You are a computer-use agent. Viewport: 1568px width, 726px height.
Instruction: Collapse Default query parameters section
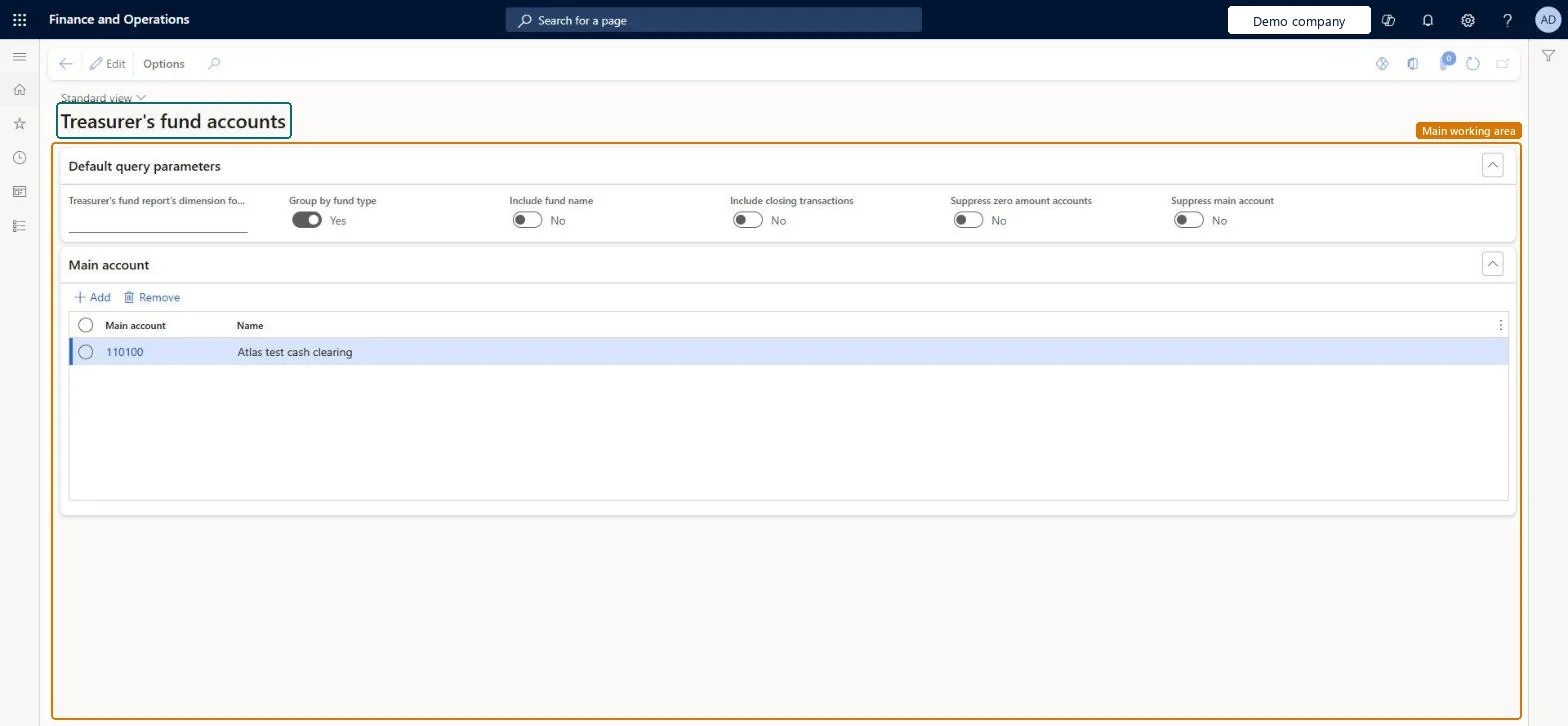click(x=1492, y=166)
